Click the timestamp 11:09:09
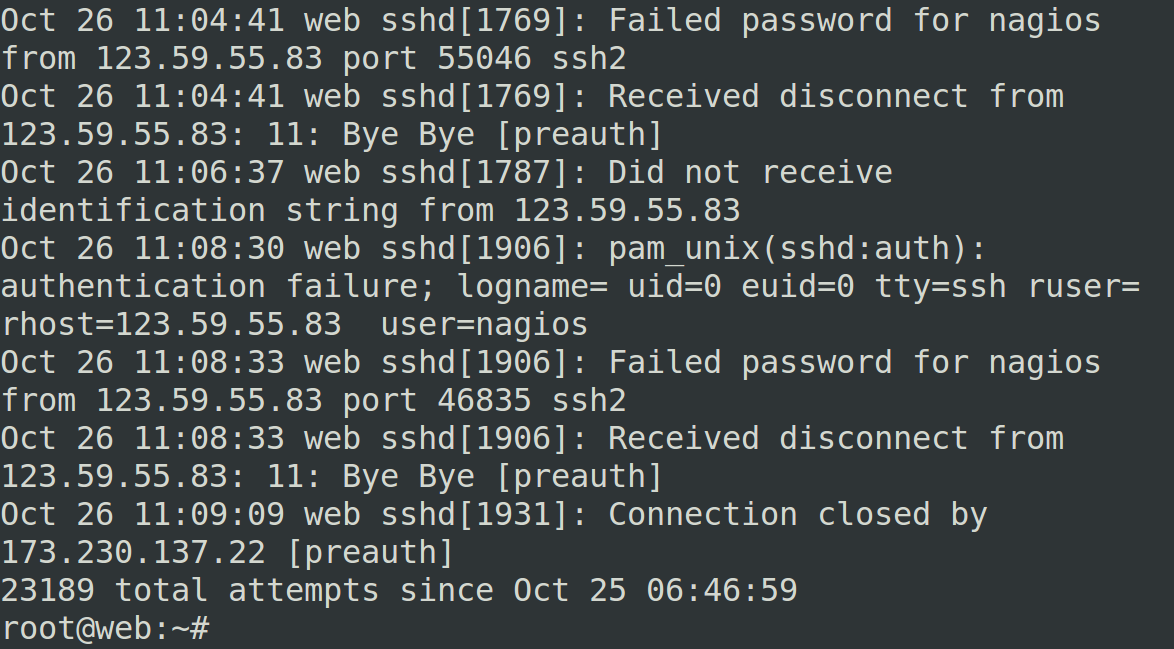 (x=209, y=514)
